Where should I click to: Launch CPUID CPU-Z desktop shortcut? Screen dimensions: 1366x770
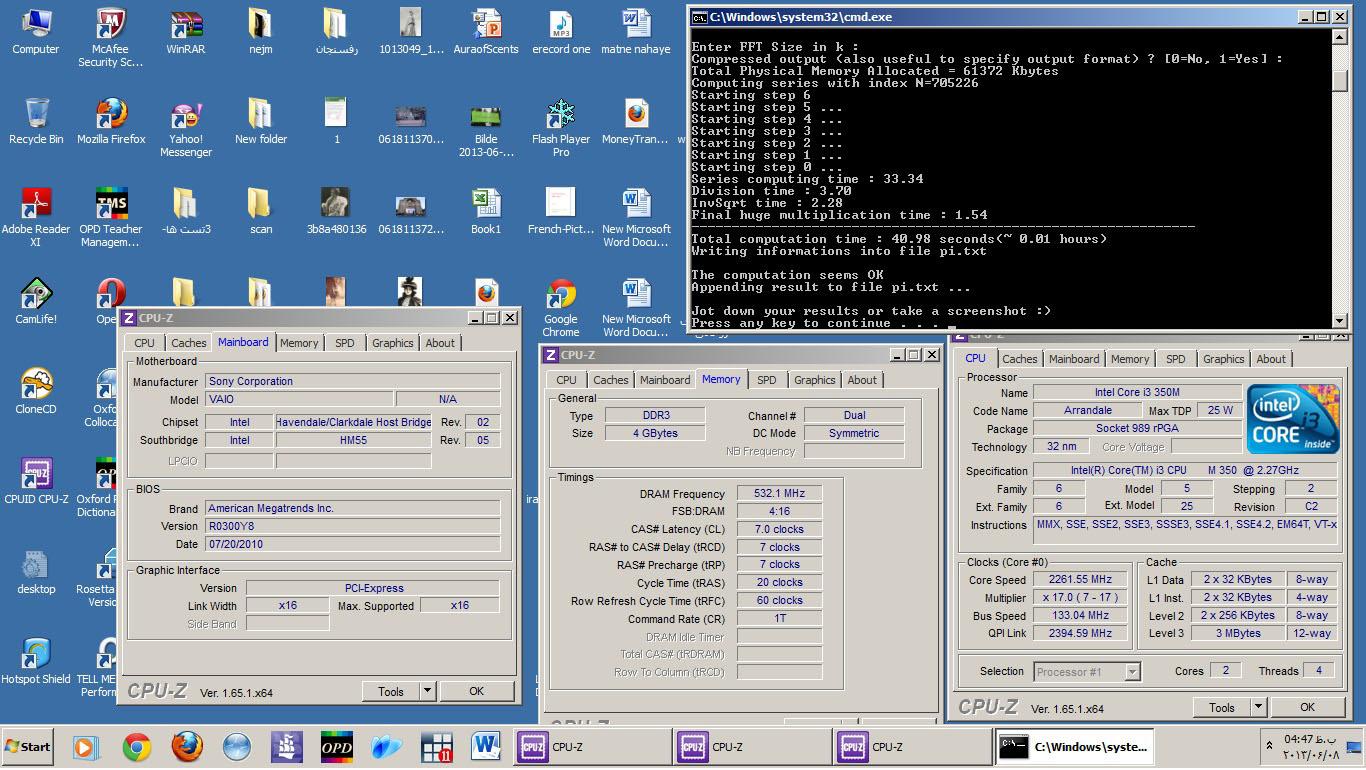click(36, 482)
